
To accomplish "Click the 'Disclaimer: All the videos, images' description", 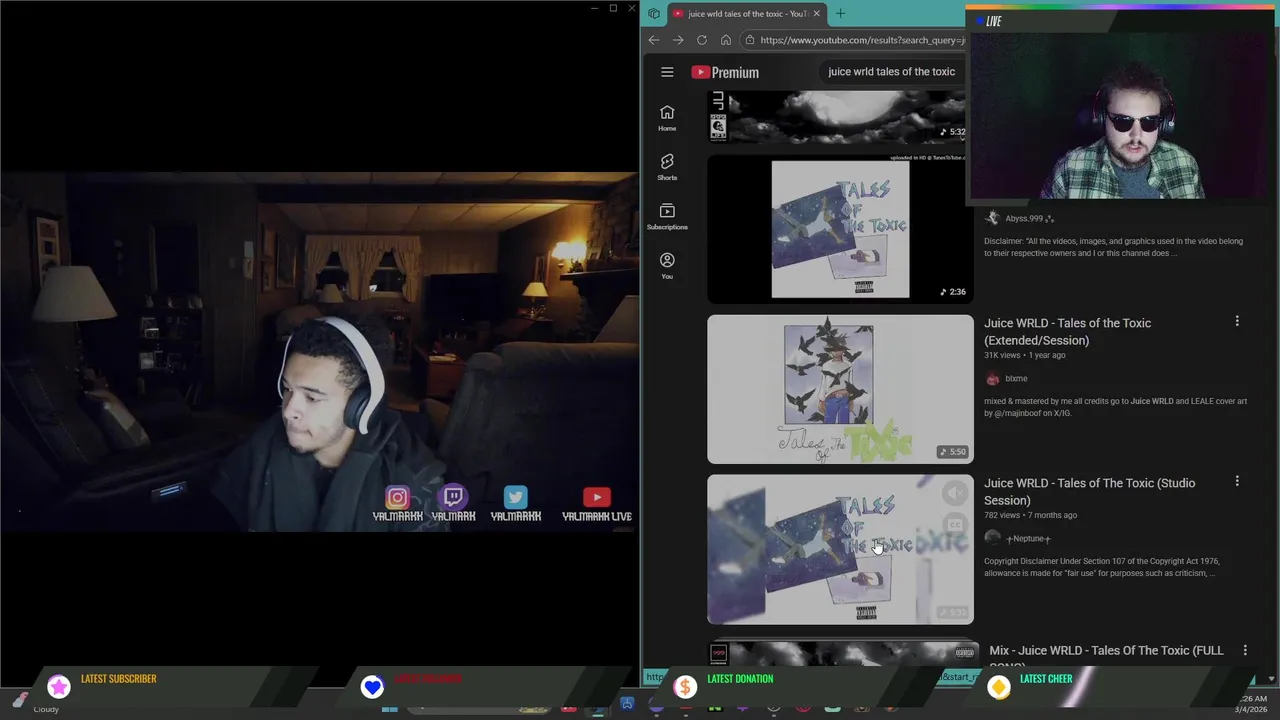I will pos(1113,247).
